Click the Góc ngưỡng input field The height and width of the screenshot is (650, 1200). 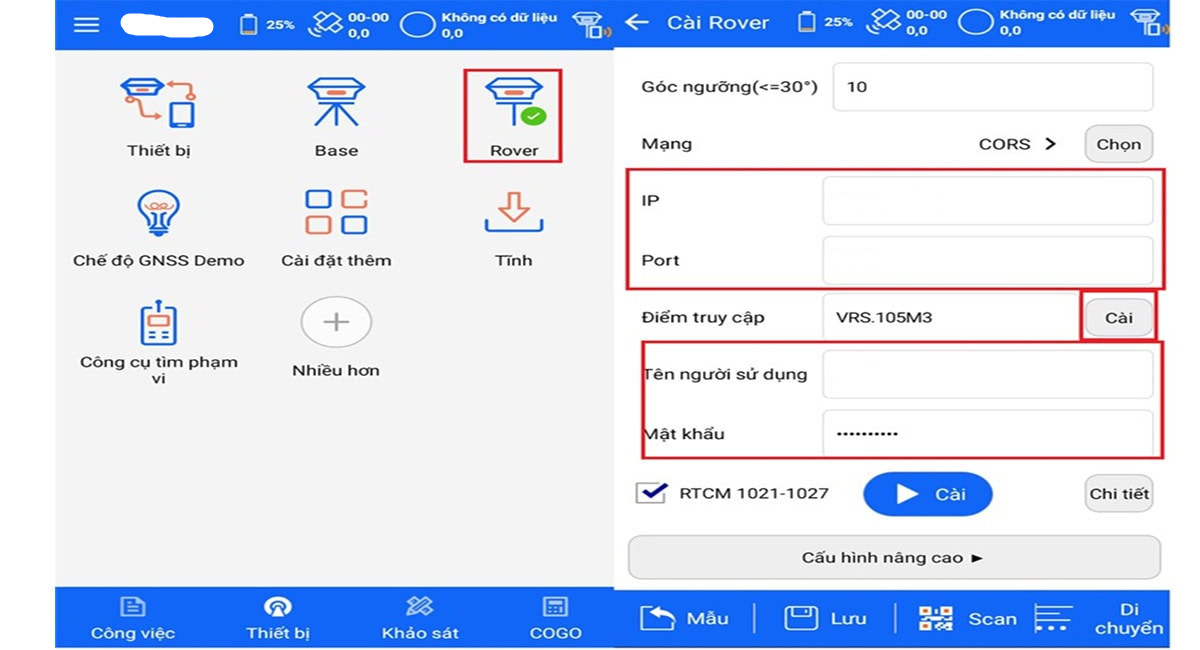tap(992, 87)
